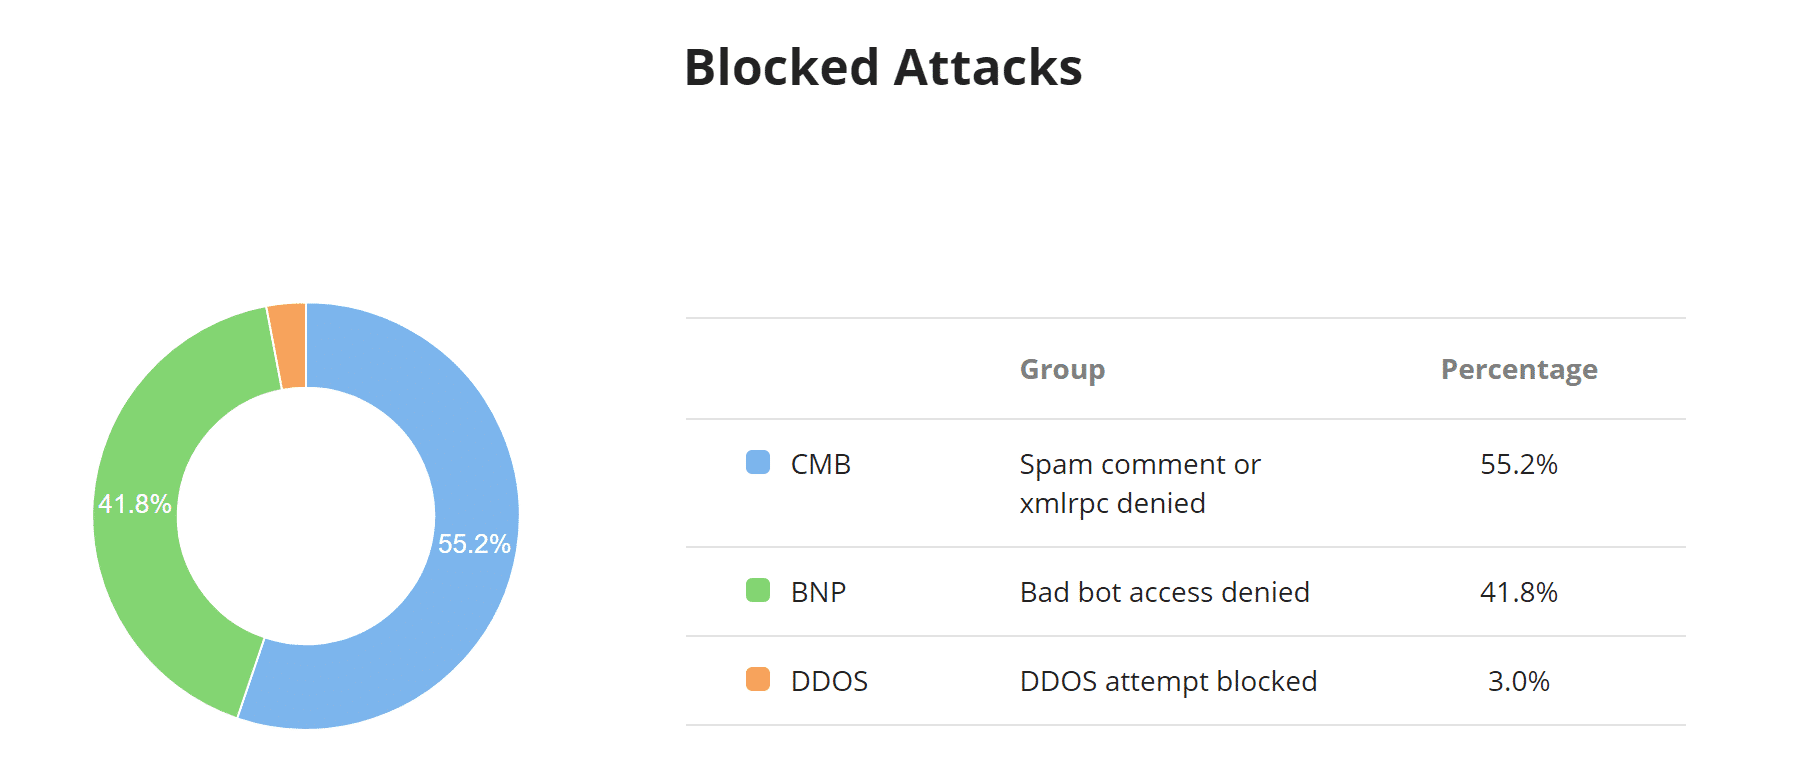Click the Percentage column header
The image size is (1806, 768).
click(x=1518, y=369)
